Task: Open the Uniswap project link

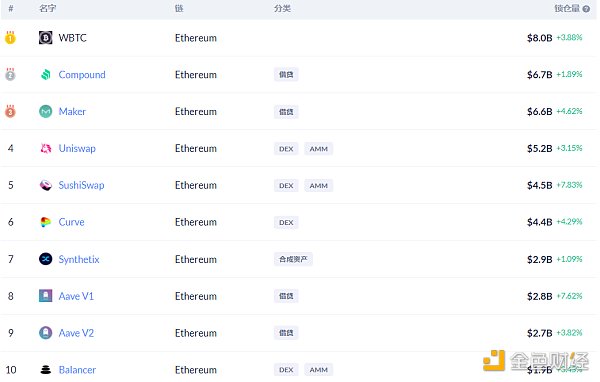Action: tap(77, 148)
